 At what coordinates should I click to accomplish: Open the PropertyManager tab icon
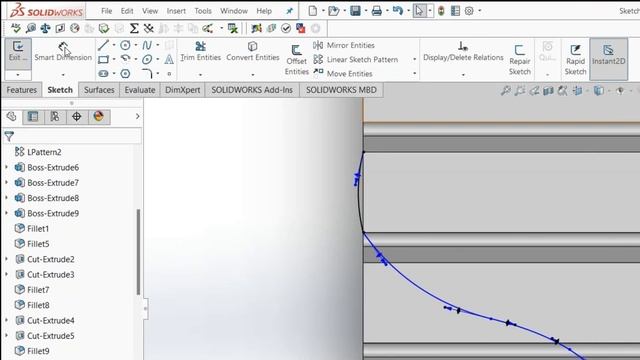tap(33, 117)
